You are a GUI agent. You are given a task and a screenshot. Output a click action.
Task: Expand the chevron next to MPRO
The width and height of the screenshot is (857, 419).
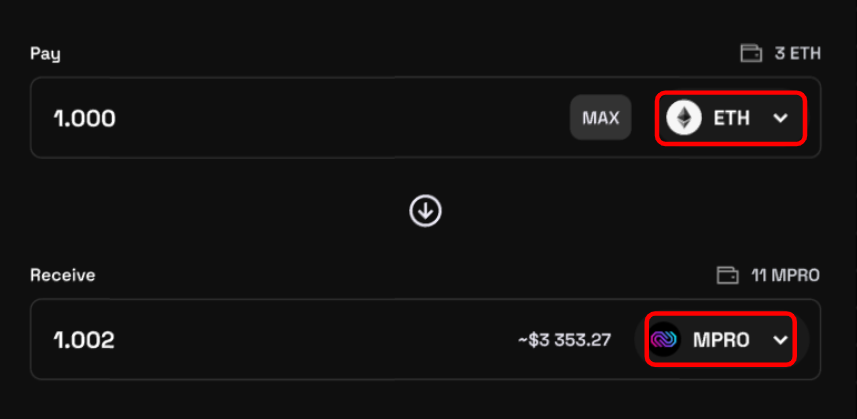(781, 340)
